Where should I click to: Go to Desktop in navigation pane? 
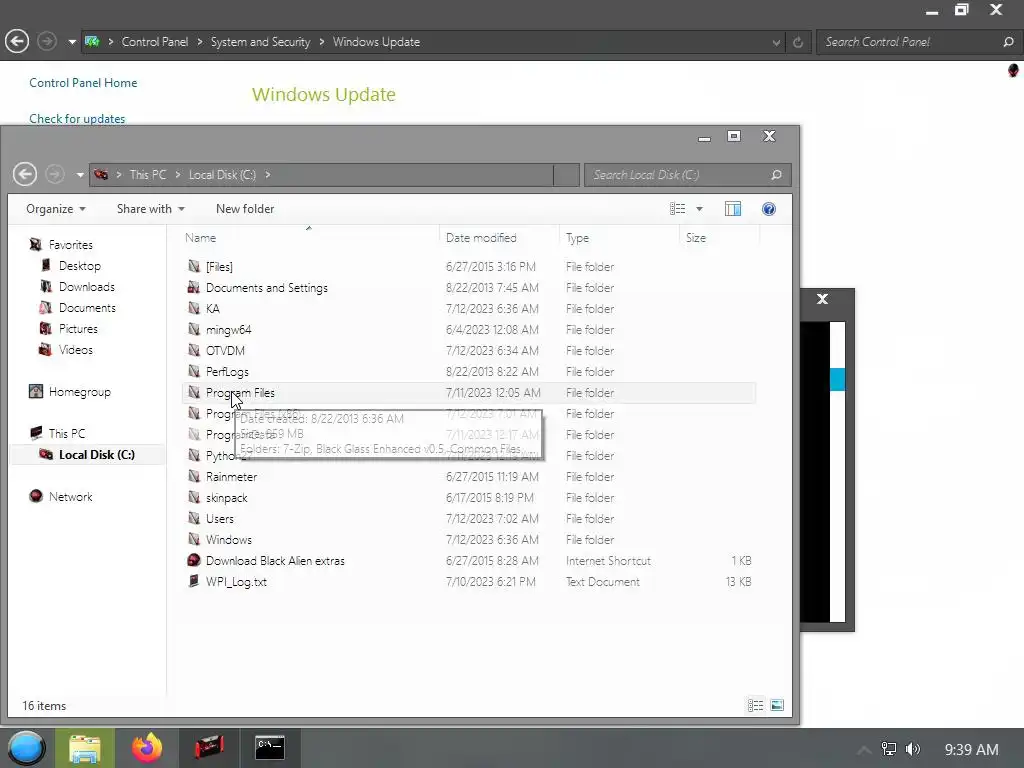pos(80,266)
